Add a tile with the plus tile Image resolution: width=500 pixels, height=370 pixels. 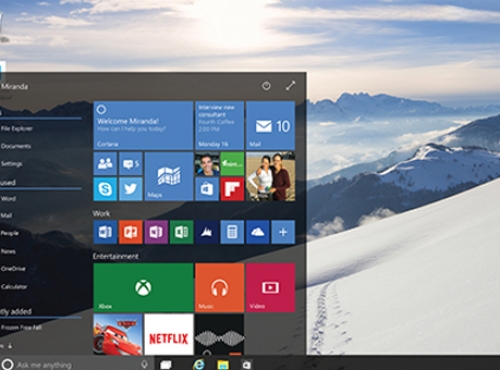pyautogui.click(x=283, y=232)
